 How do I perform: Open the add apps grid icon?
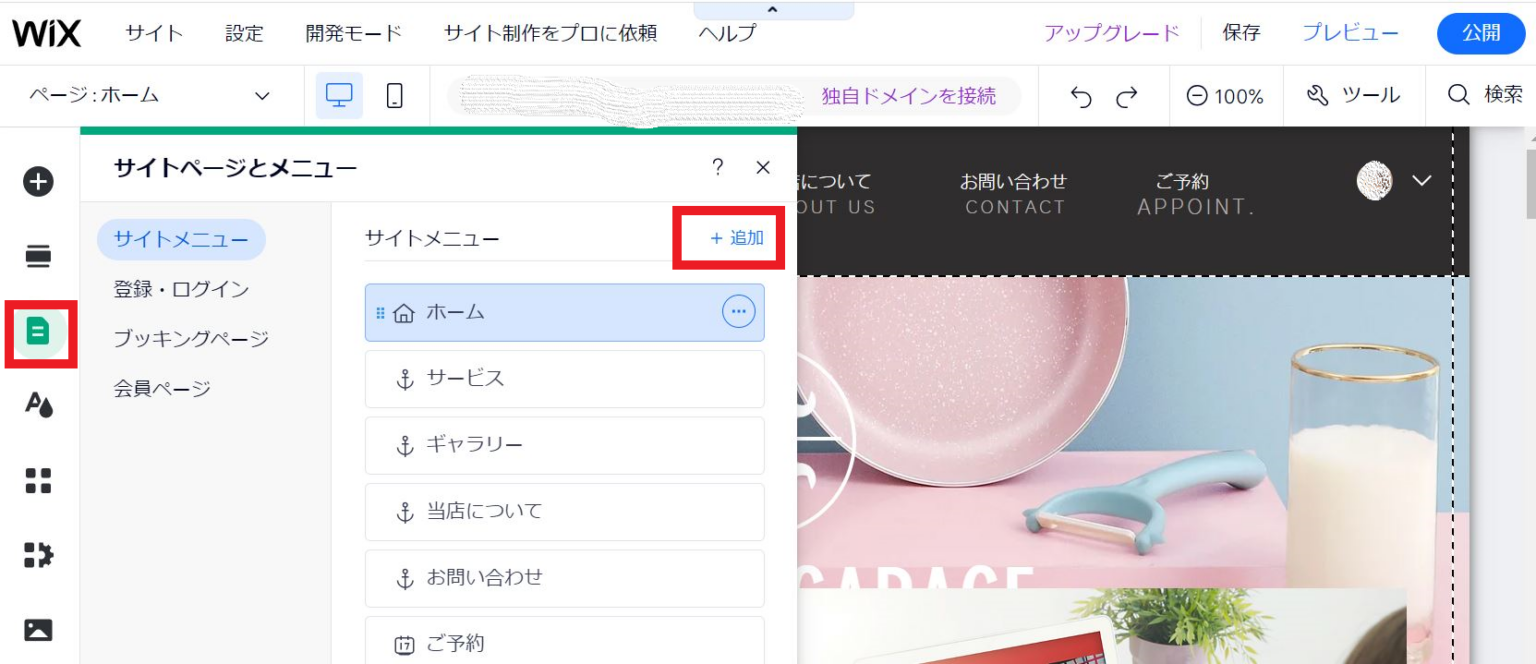(x=38, y=482)
